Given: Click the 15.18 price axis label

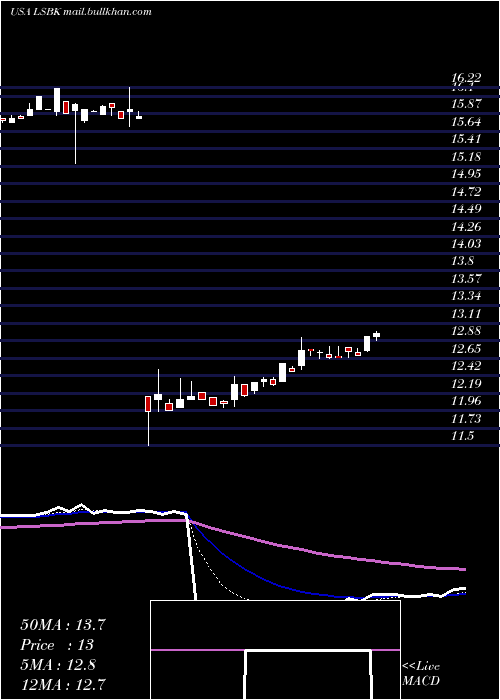Looking at the screenshot, I should [x=466, y=157].
